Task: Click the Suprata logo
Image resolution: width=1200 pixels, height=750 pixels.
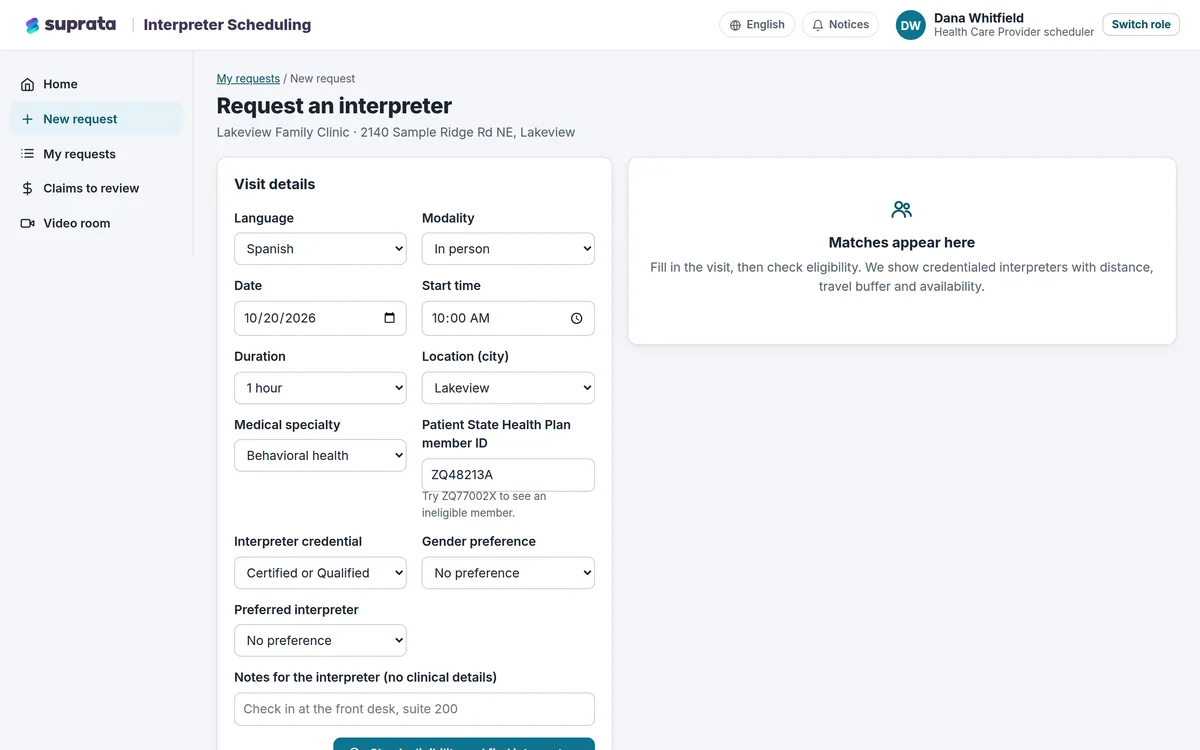Action: (x=70, y=25)
